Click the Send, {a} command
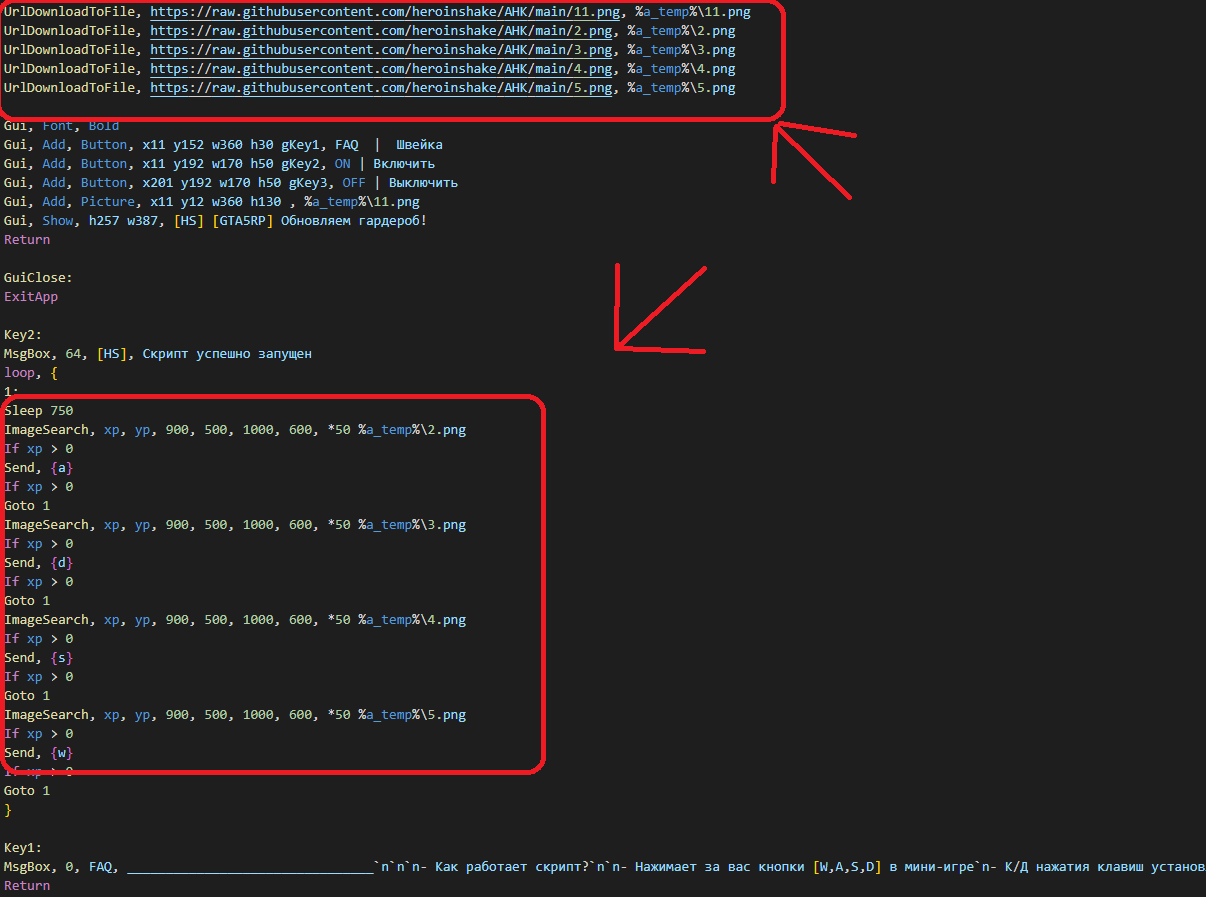1206x897 pixels. point(38,468)
